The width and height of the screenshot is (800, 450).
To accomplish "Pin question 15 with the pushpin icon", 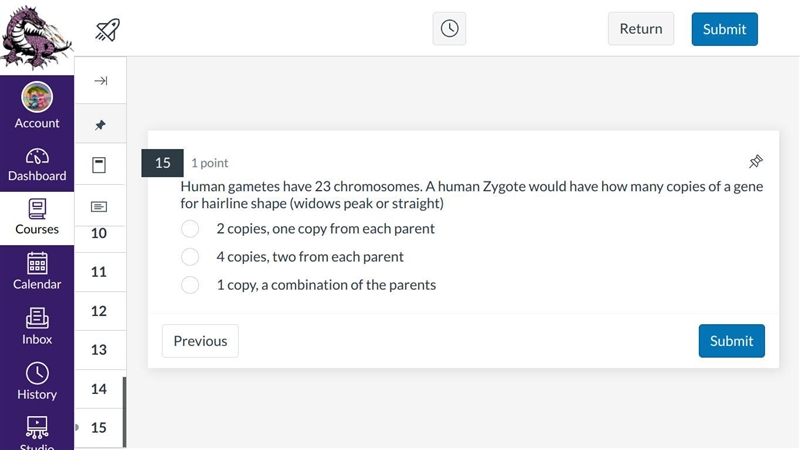I will click(756, 162).
